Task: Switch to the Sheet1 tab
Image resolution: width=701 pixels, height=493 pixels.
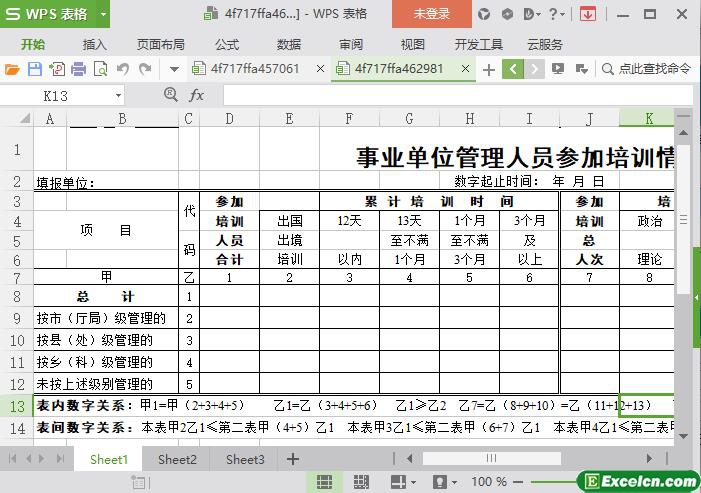Action: click(109, 459)
